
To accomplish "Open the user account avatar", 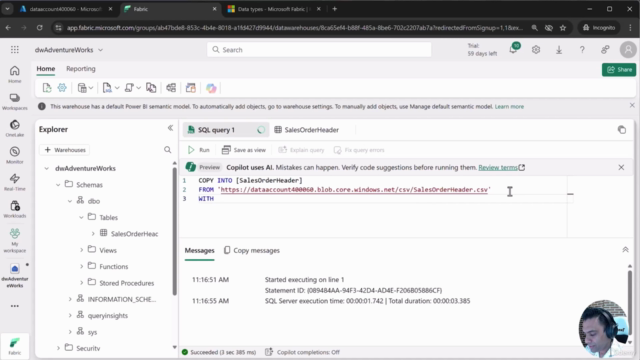I will point(628,50).
